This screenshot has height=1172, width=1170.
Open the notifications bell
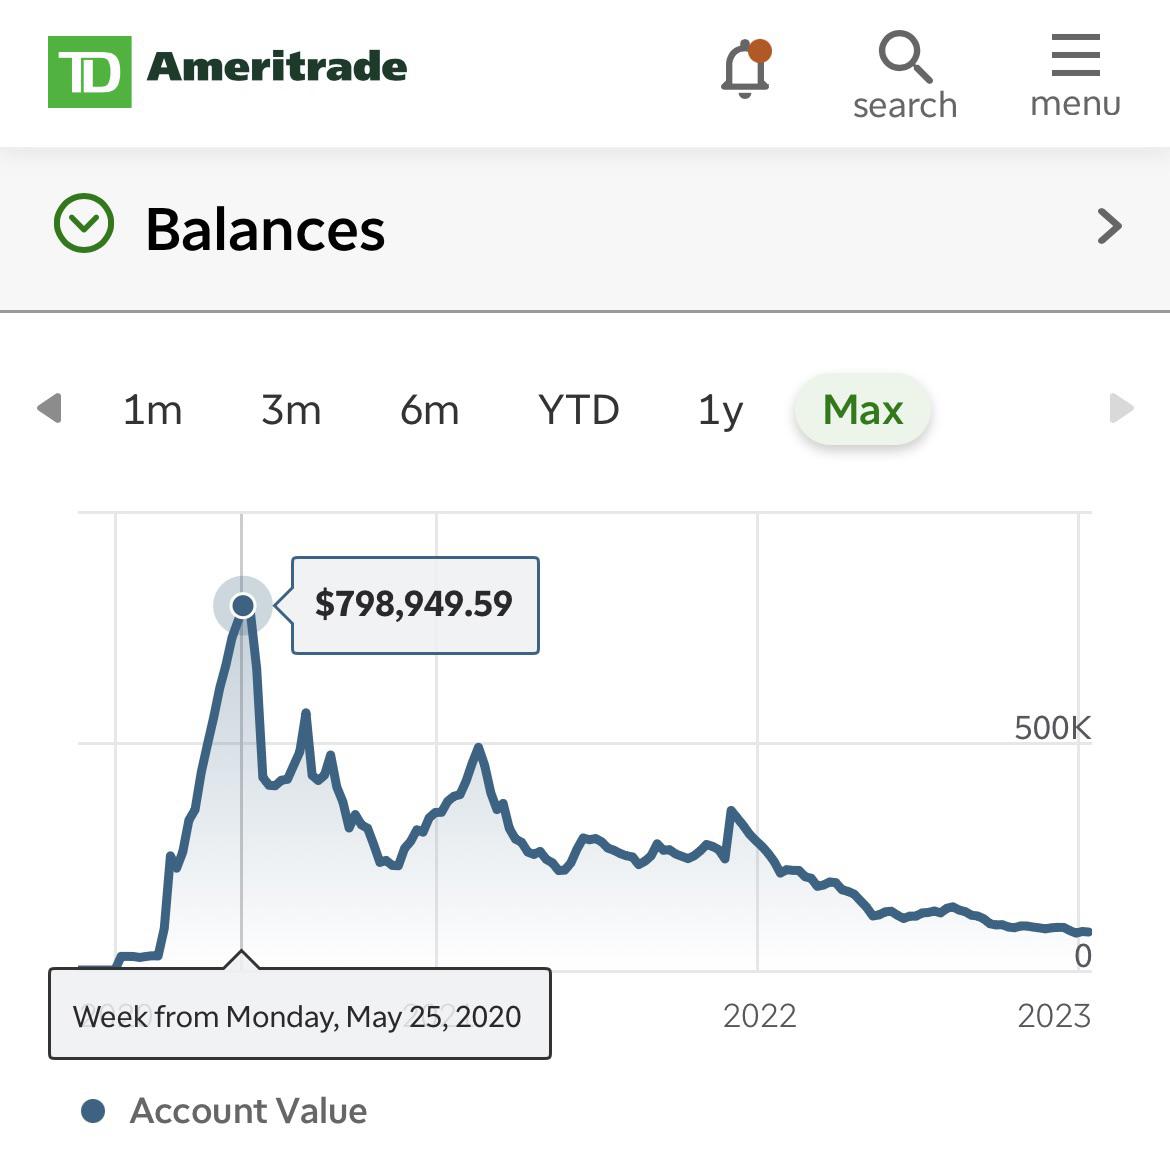(x=745, y=68)
